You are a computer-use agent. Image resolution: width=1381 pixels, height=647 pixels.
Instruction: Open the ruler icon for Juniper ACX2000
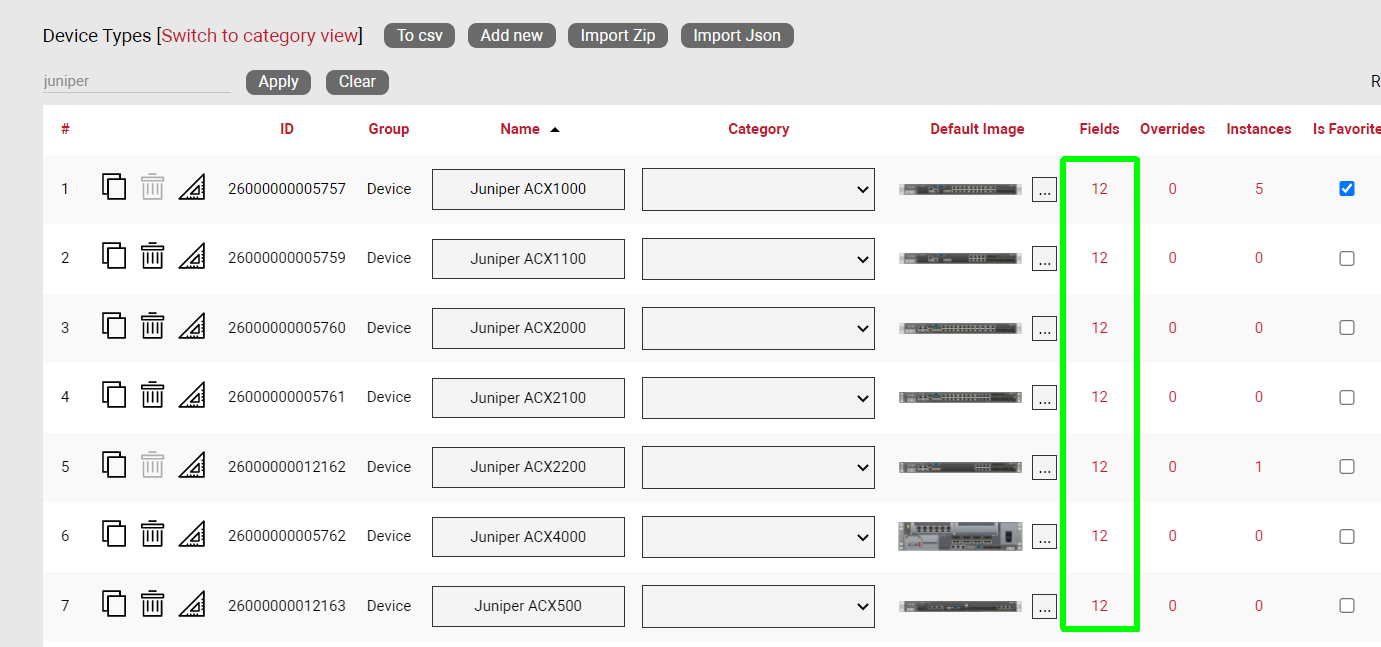pyautogui.click(x=192, y=326)
